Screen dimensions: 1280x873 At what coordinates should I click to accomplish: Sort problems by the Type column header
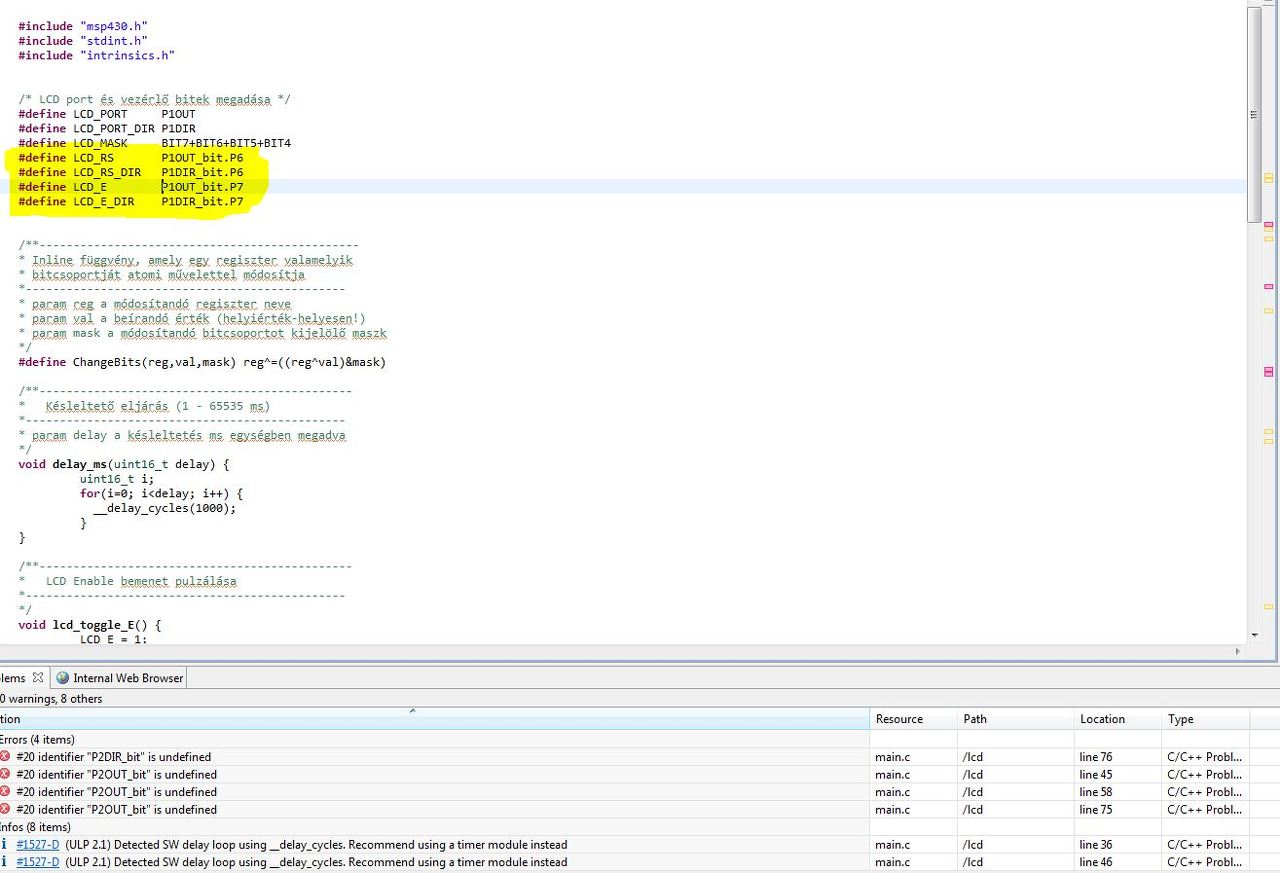(1206, 719)
